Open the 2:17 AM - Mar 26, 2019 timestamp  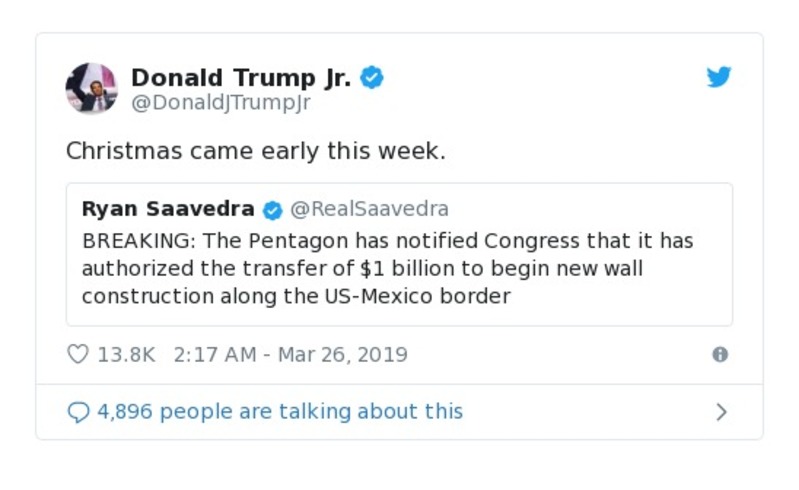(290, 354)
